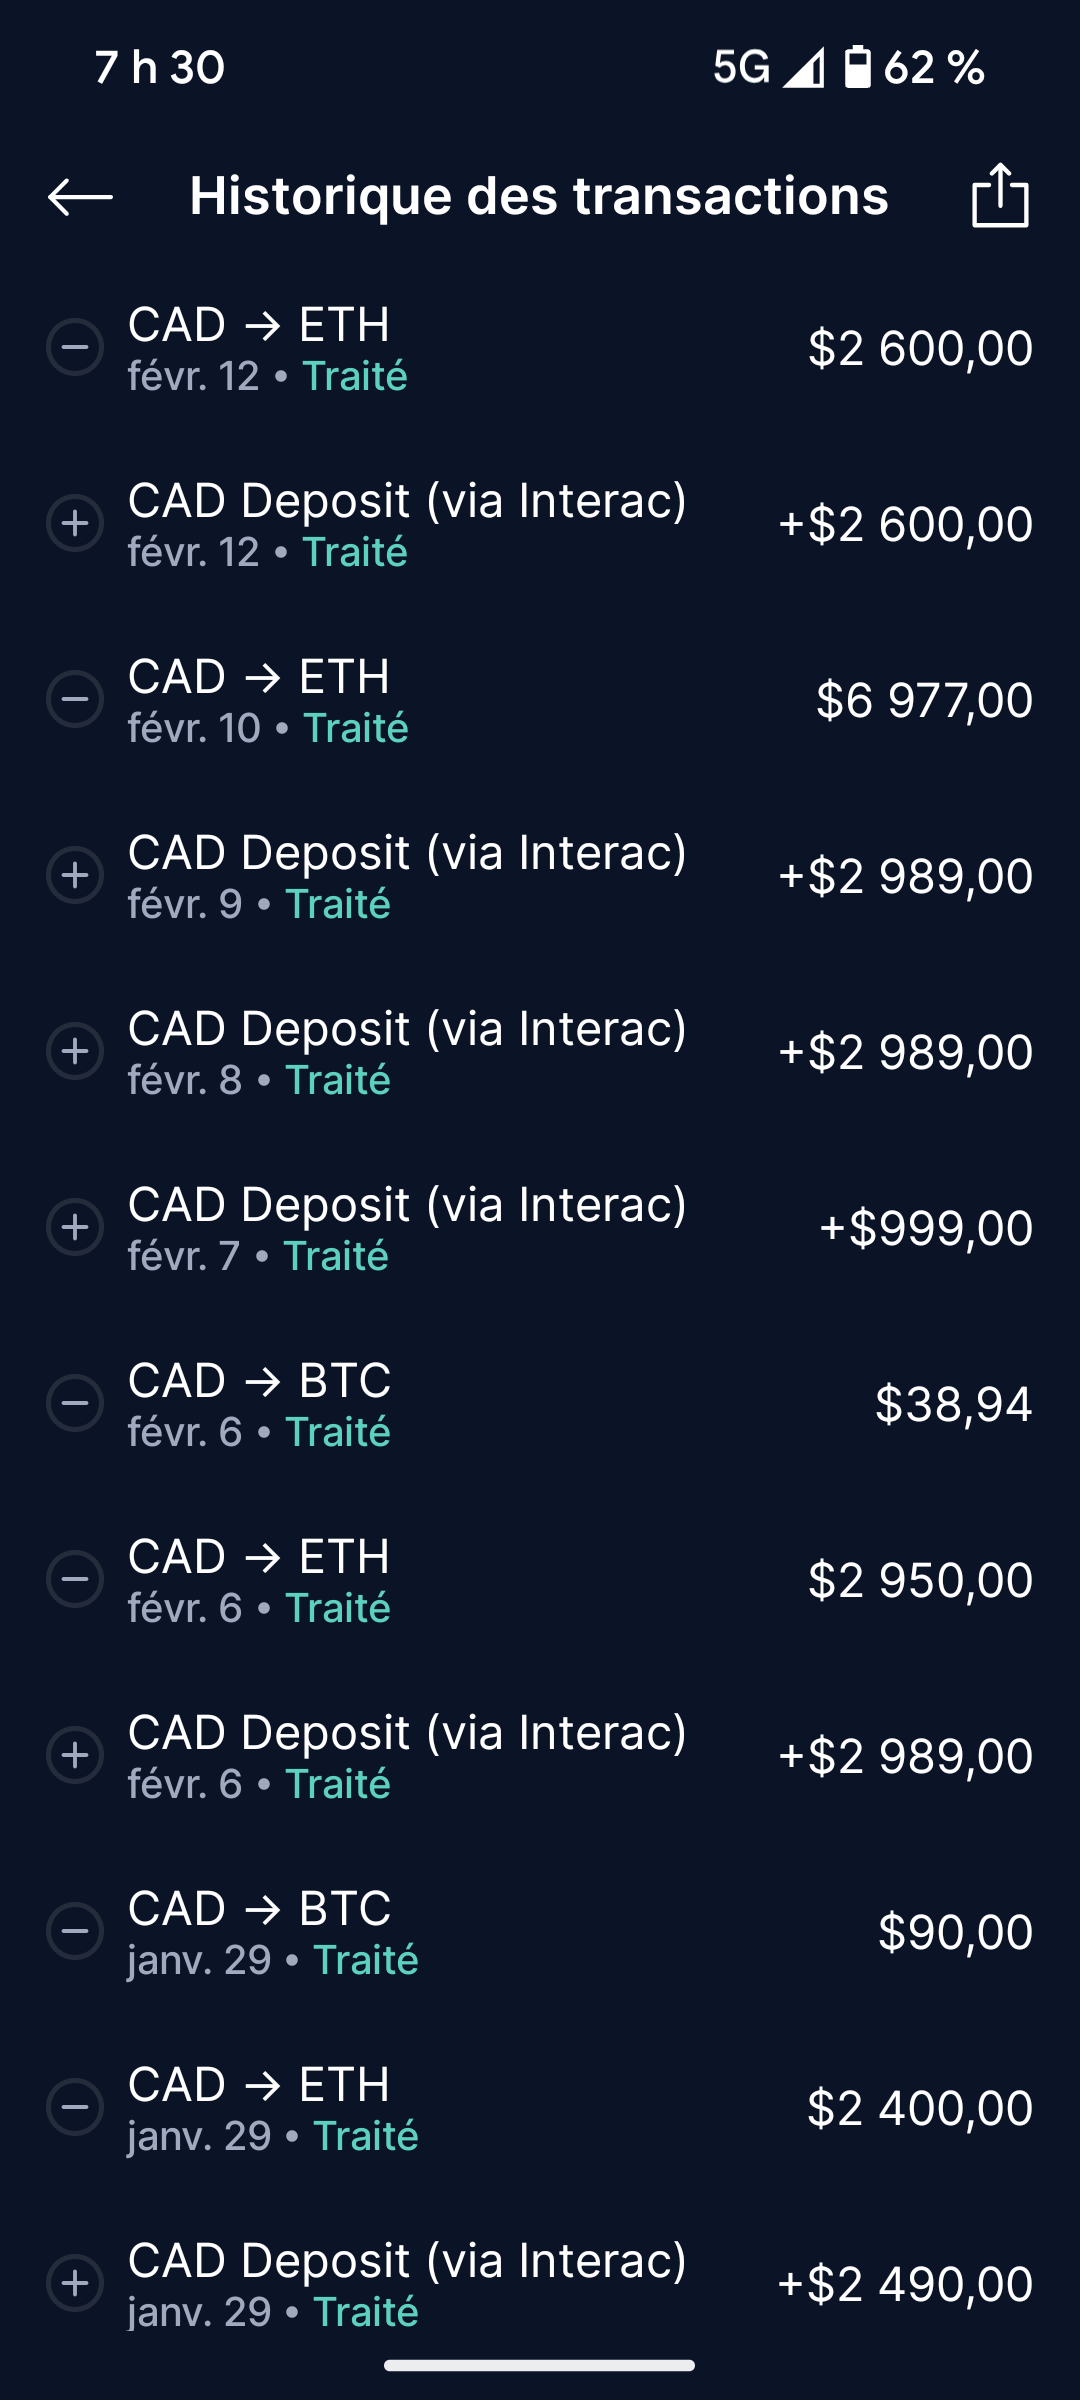Open the $38,94 CAD → BTC transaction
The height and width of the screenshot is (2400, 1080).
[540, 1404]
